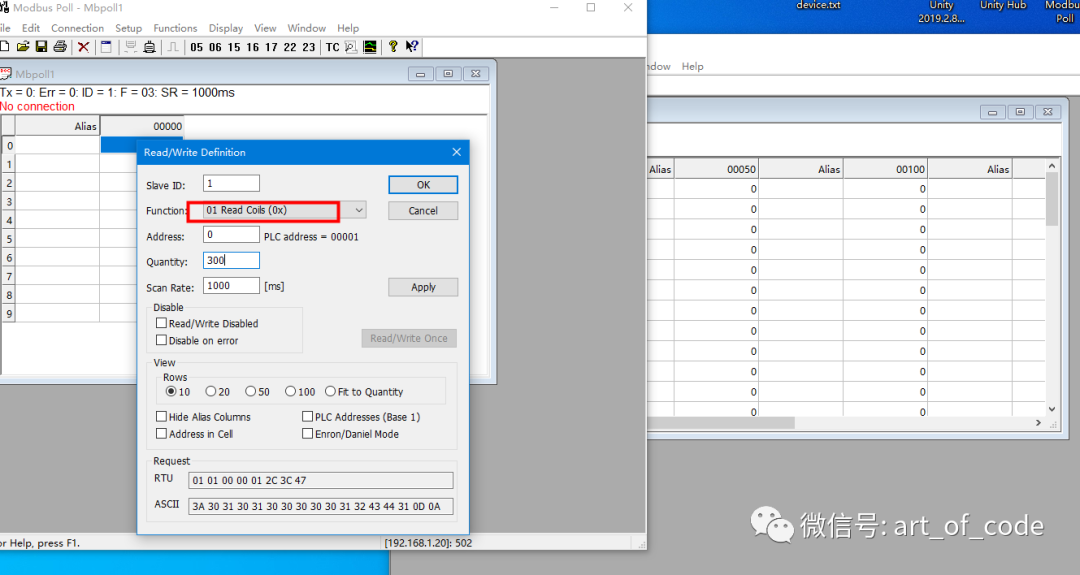Click function 05 write single coil
This screenshot has width=1080, height=575.
tap(197, 47)
